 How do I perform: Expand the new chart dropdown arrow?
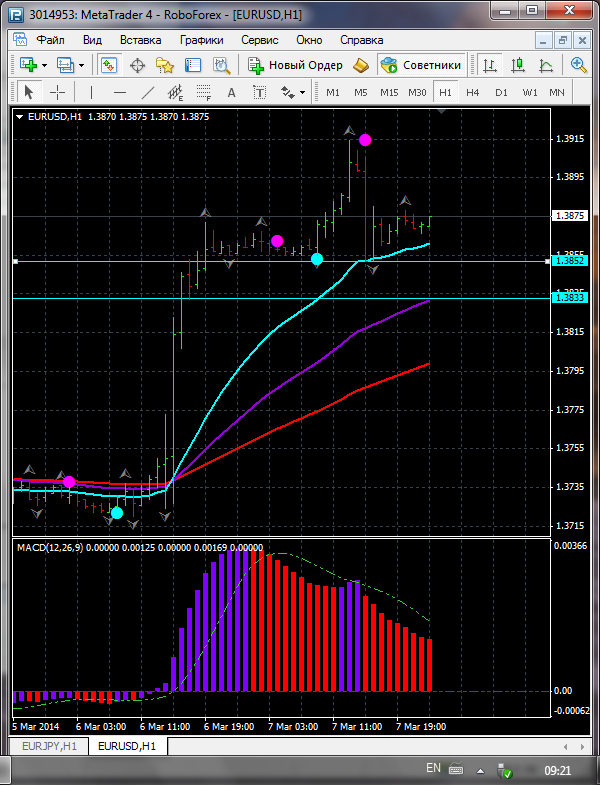pos(44,66)
